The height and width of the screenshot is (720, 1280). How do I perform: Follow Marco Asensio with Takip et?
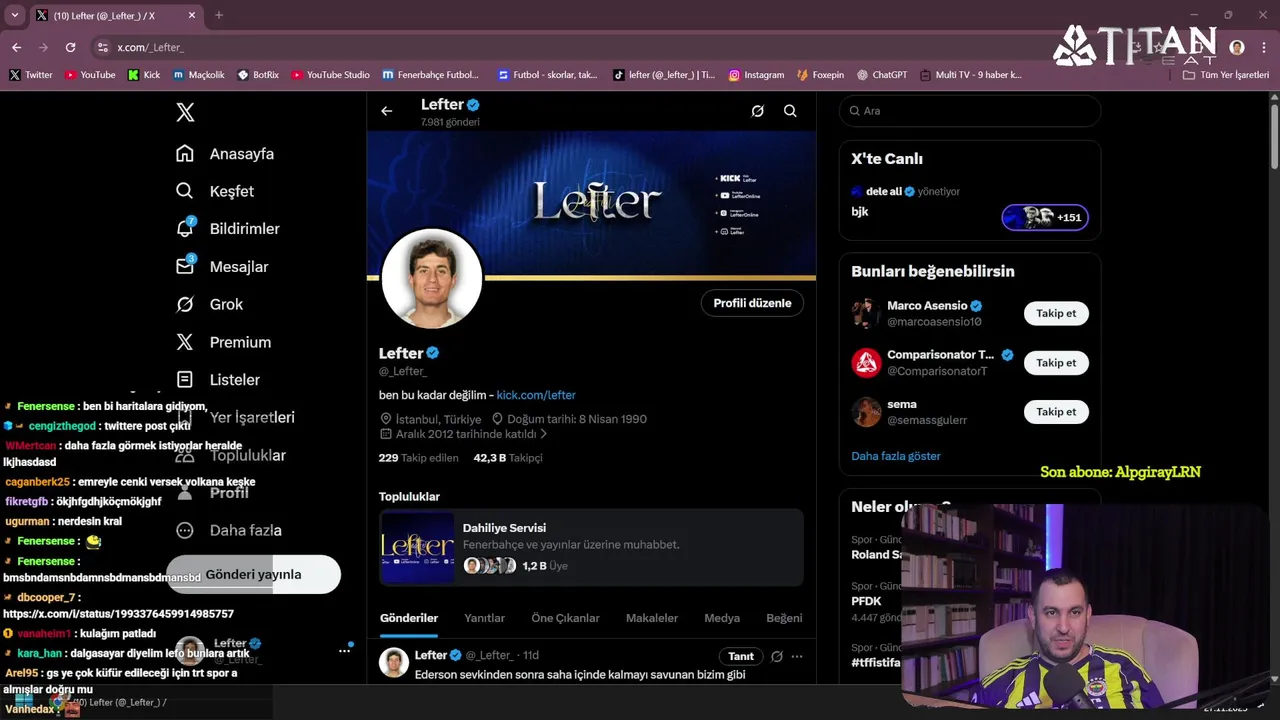coord(1056,313)
